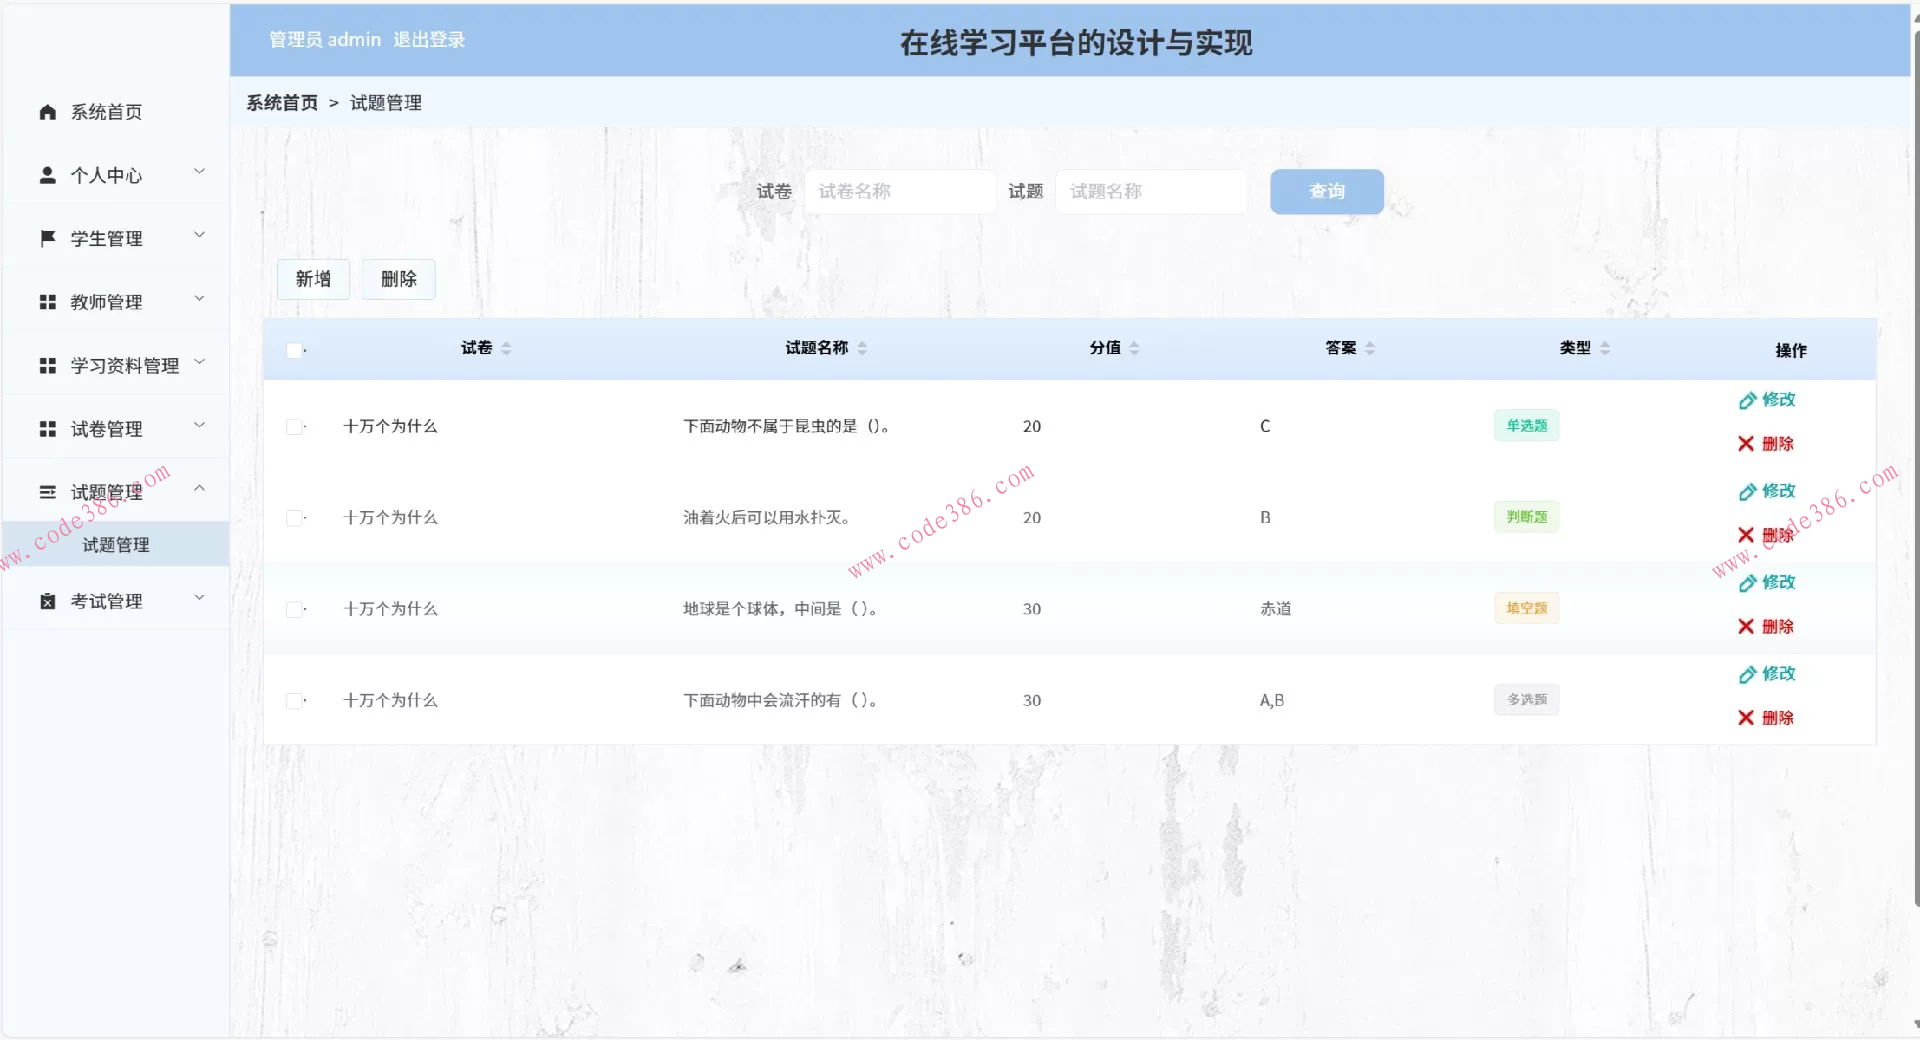
Task: Click the green 单选题 type tag
Action: pyautogui.click(x=1525, y=425)
